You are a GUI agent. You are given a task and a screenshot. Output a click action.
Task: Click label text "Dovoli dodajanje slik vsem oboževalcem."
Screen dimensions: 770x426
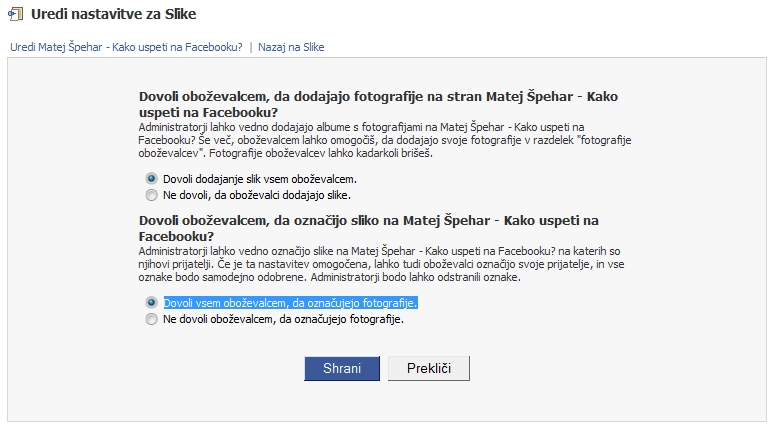[x=260, y=179]
